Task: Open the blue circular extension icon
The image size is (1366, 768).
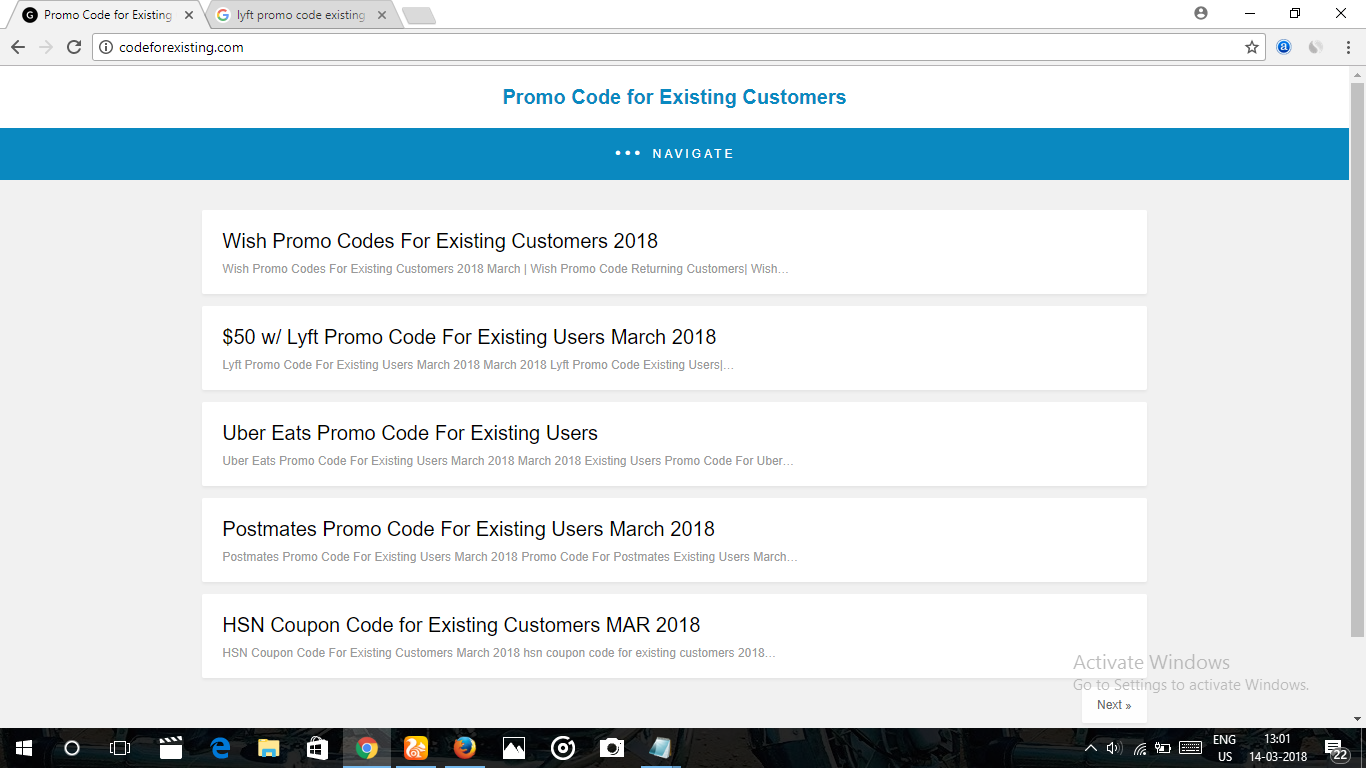Action: [1284, 47]
